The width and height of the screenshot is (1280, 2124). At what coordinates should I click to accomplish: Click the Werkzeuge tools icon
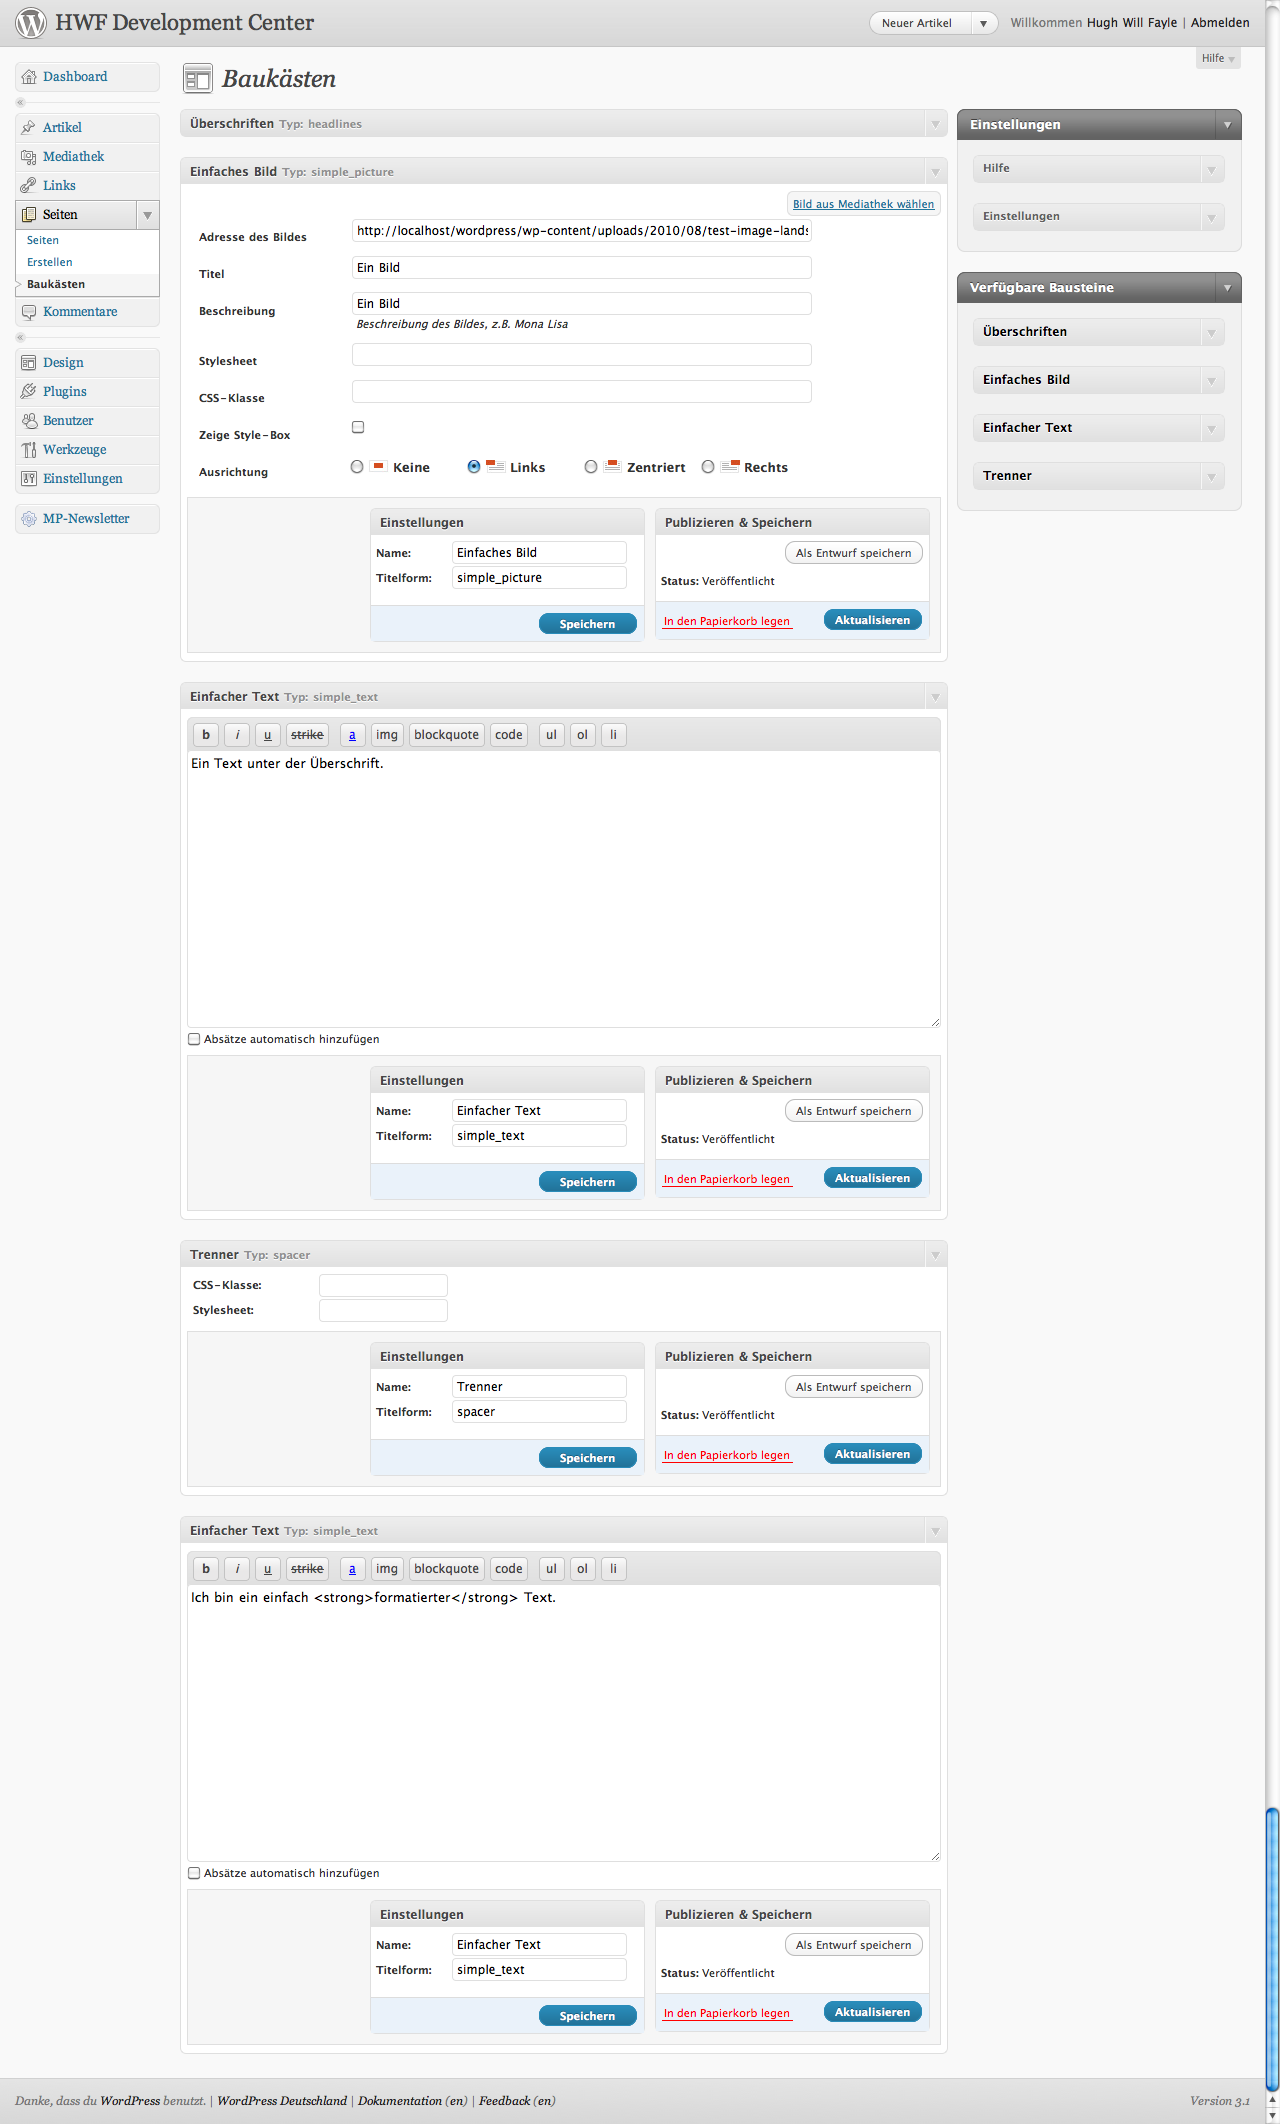click(29, 450)
